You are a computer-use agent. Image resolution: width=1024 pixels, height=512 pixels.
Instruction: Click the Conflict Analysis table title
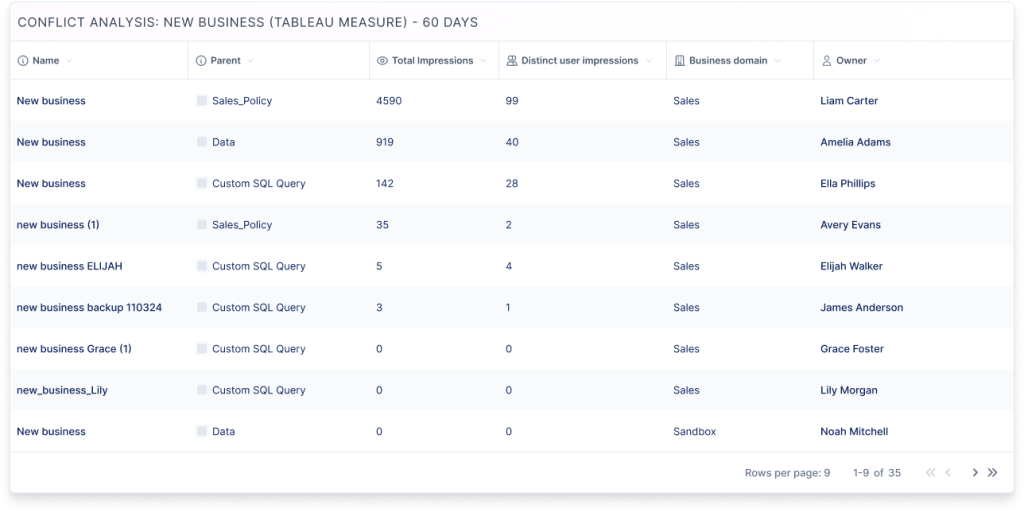[248, 23]
